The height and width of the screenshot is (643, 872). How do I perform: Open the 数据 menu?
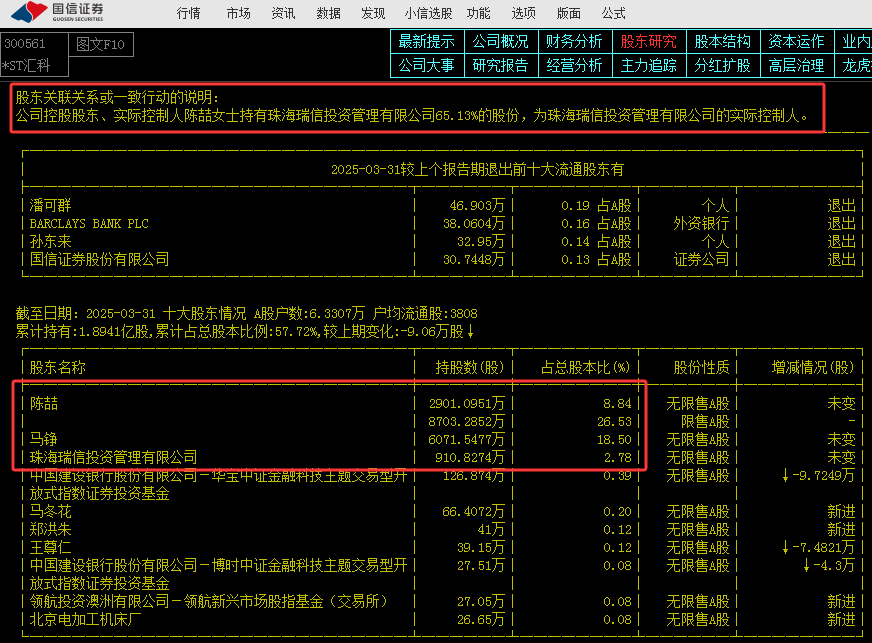[x=328, y=13]
